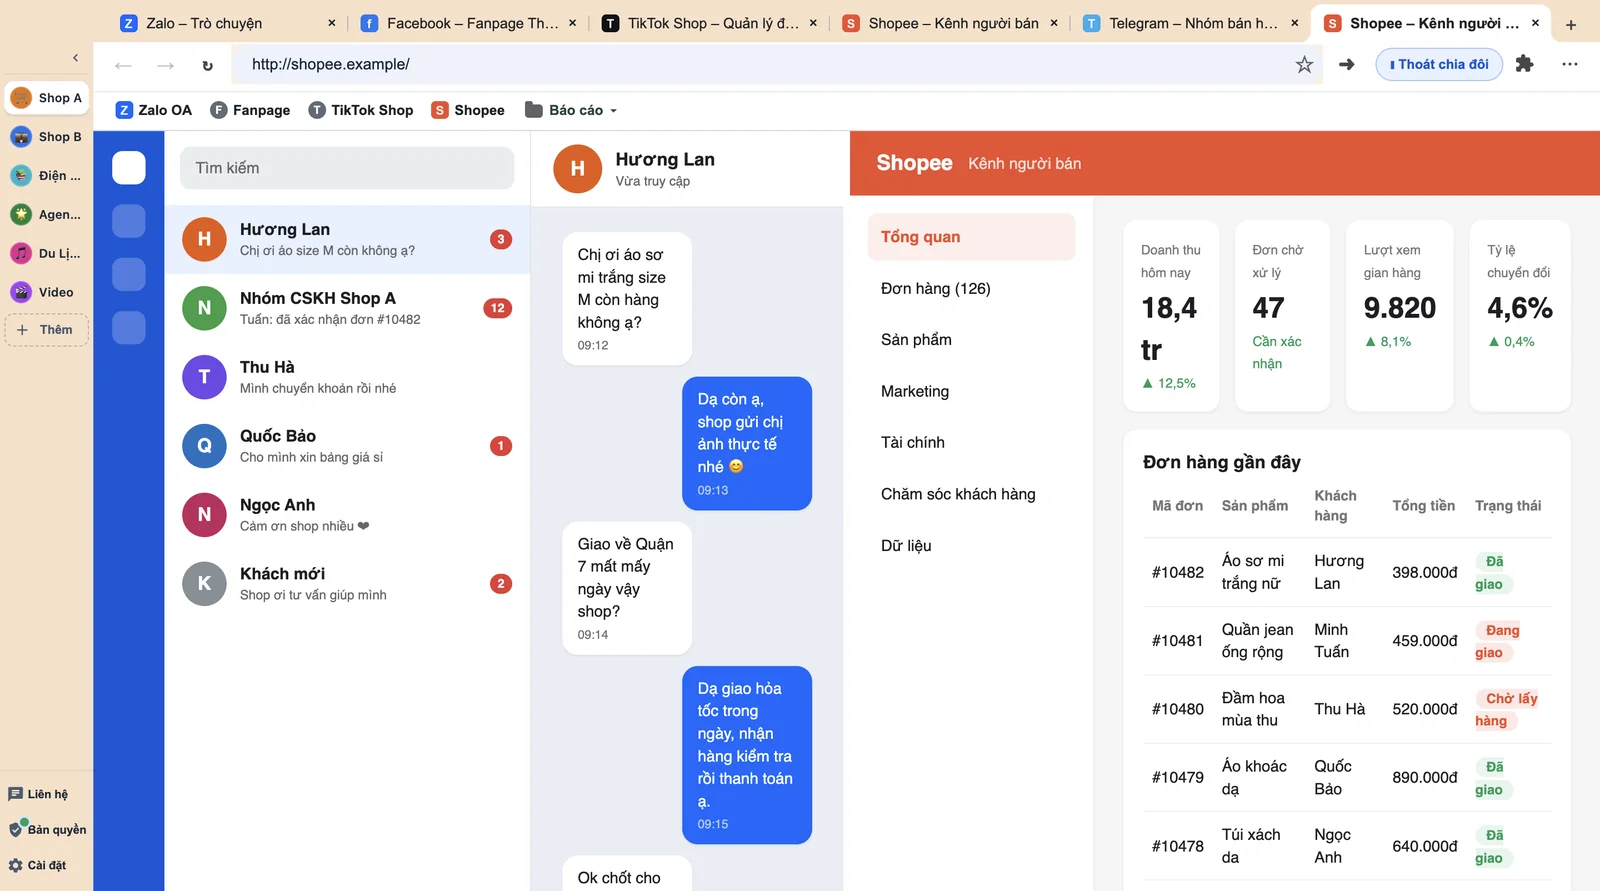Bookmark the page with the star icon

(x=1304, y=65)
